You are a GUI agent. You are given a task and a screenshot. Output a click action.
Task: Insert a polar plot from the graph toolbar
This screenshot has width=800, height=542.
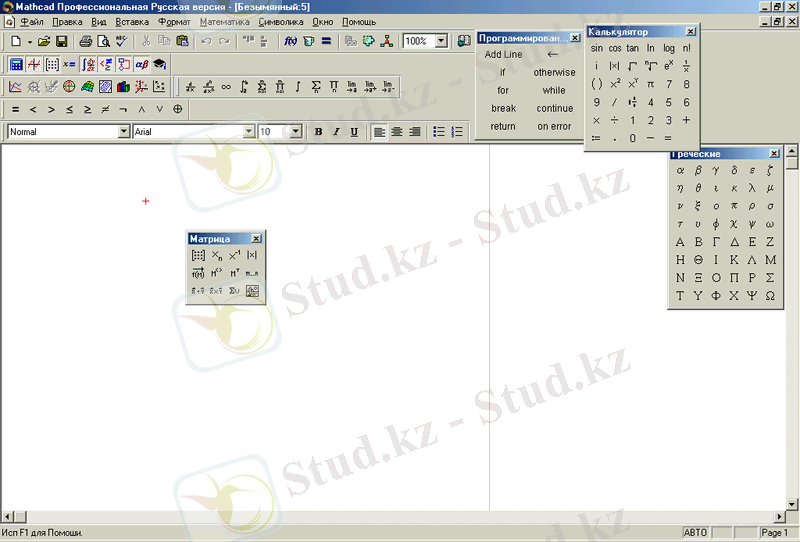click(x=69, y=87)
